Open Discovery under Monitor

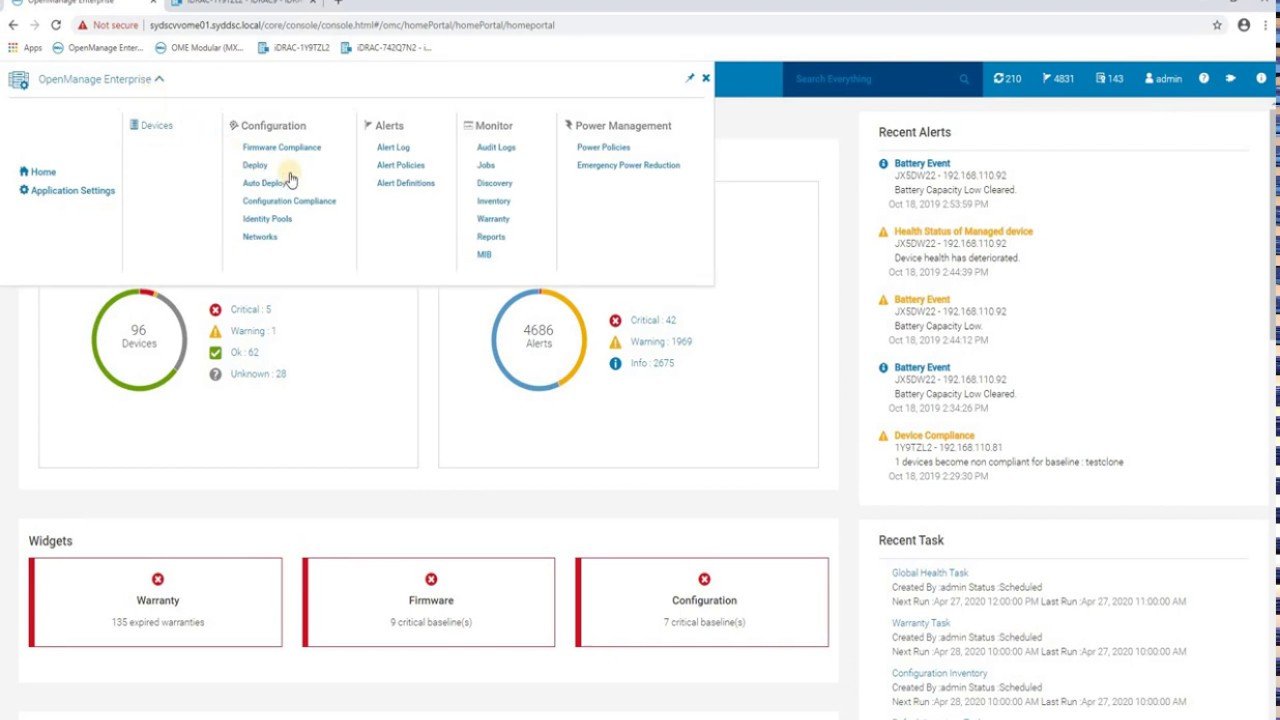click(x=494, y=183)
